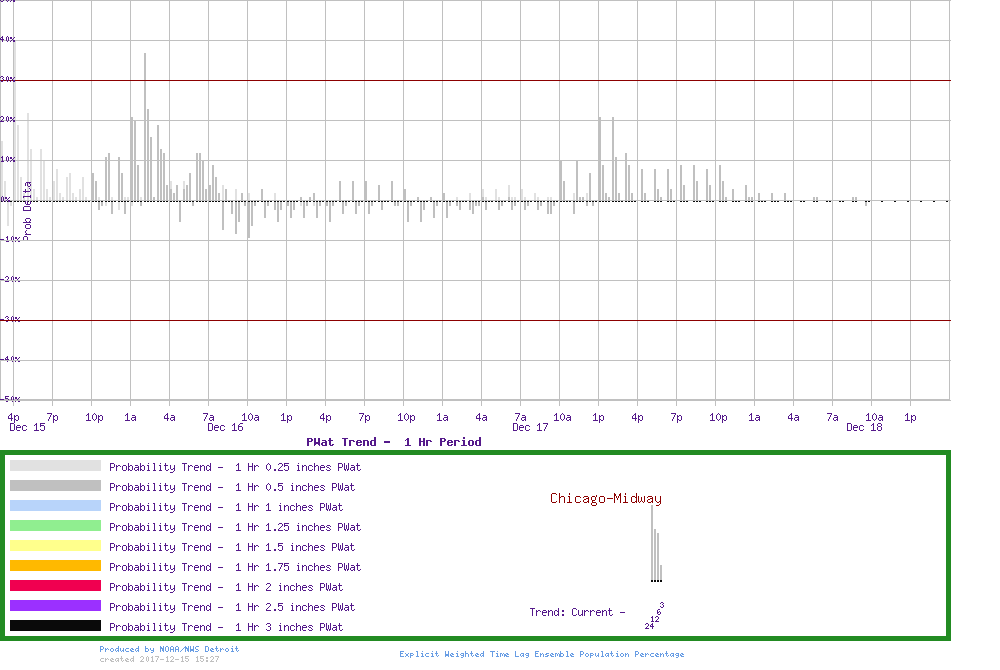Click the Dec 17 date label on axis
Screen dimensions: 1000x670
coord(530,428)
